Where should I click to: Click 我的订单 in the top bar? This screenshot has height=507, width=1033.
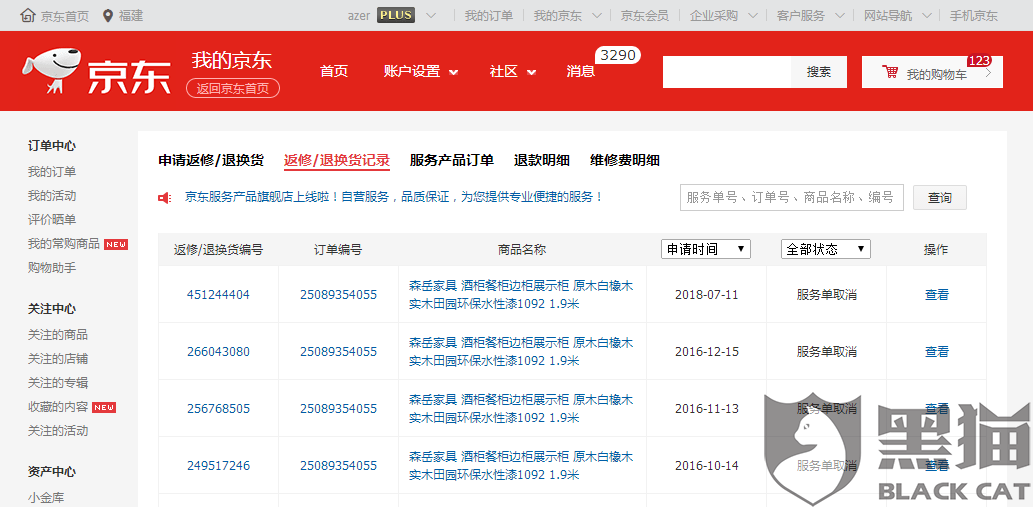click(x=489, y=16)
